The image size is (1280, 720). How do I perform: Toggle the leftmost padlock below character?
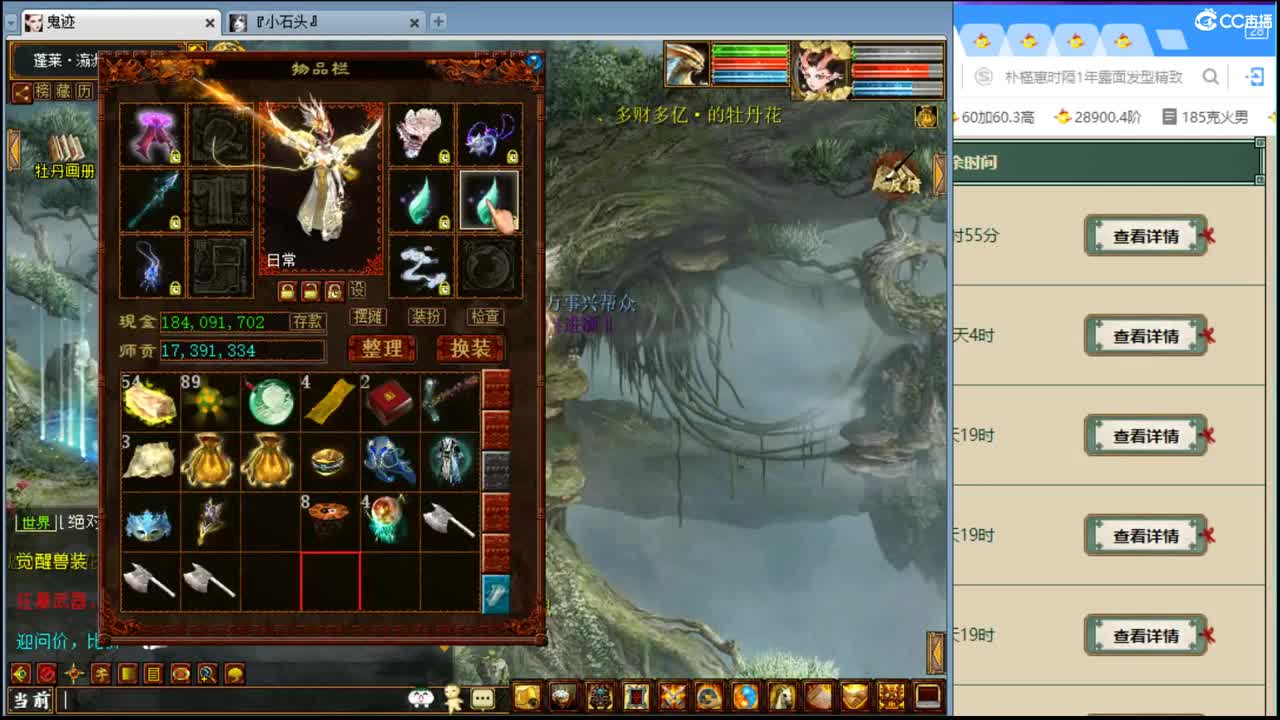[287, 290]
